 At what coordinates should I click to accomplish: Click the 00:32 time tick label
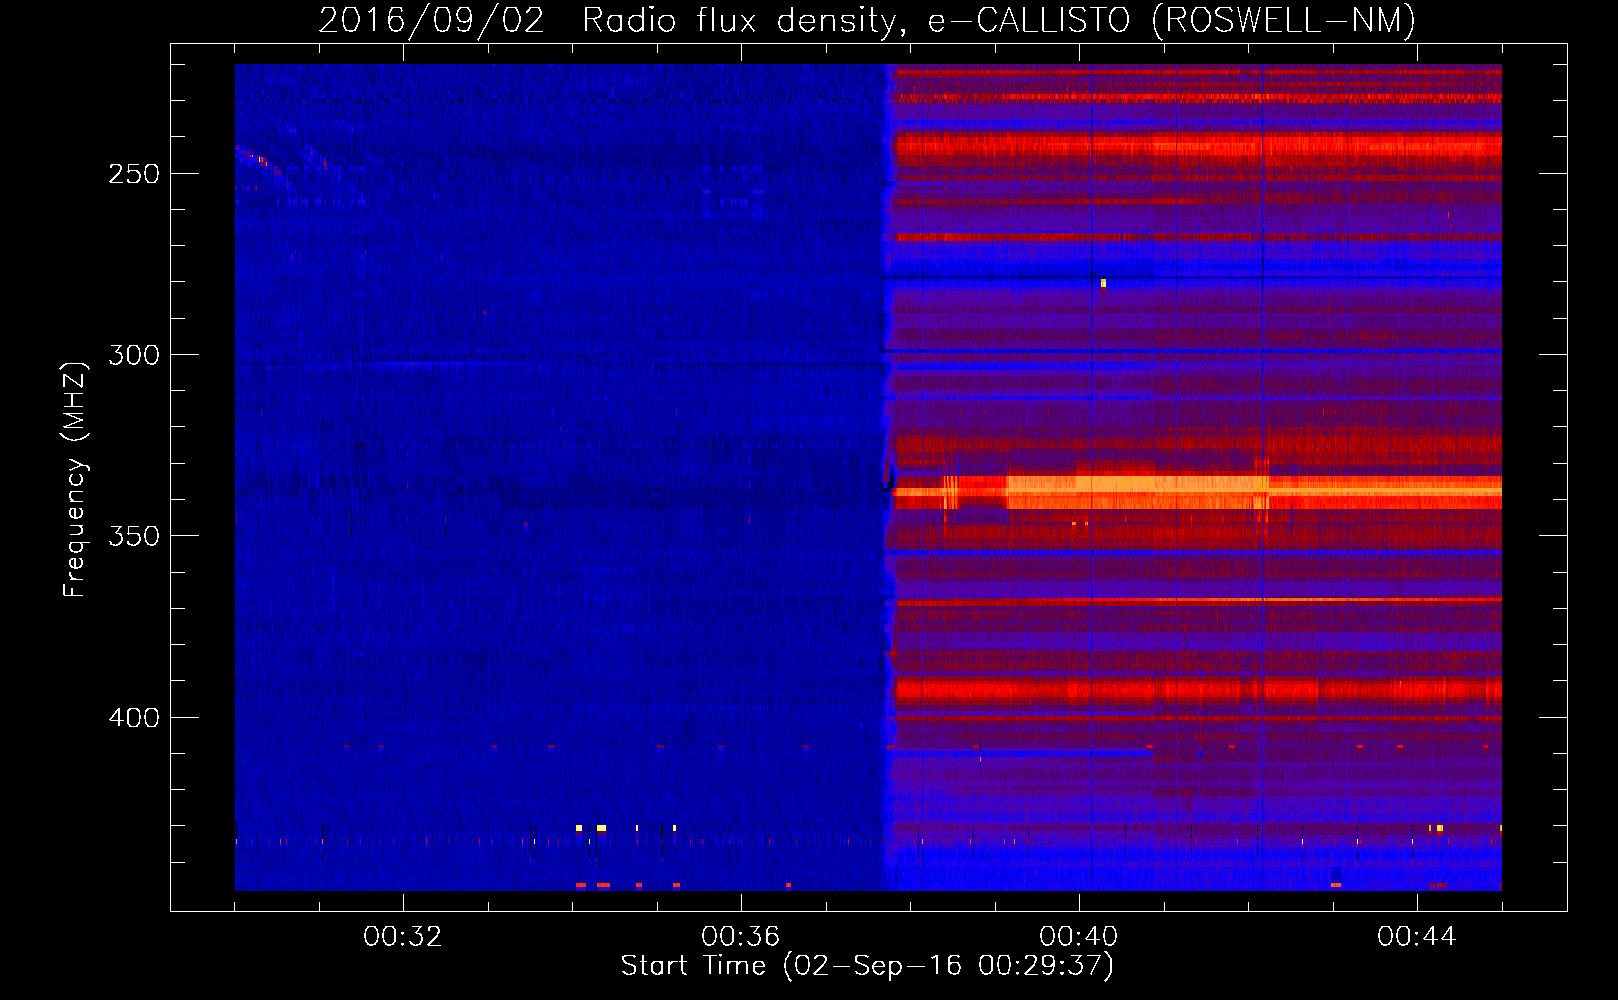coord(403,937)
